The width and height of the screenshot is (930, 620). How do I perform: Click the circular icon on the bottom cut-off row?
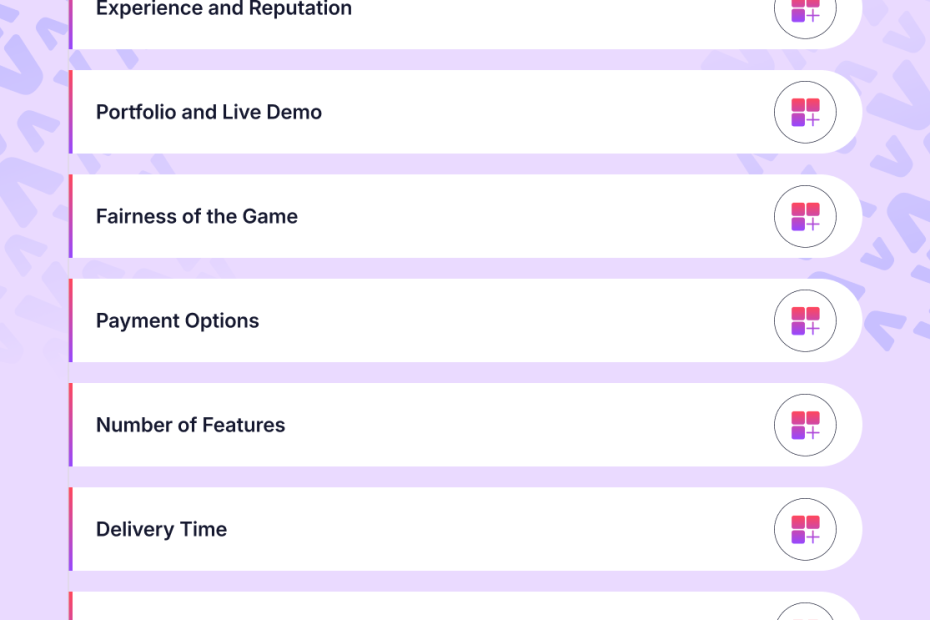point(805,612)
